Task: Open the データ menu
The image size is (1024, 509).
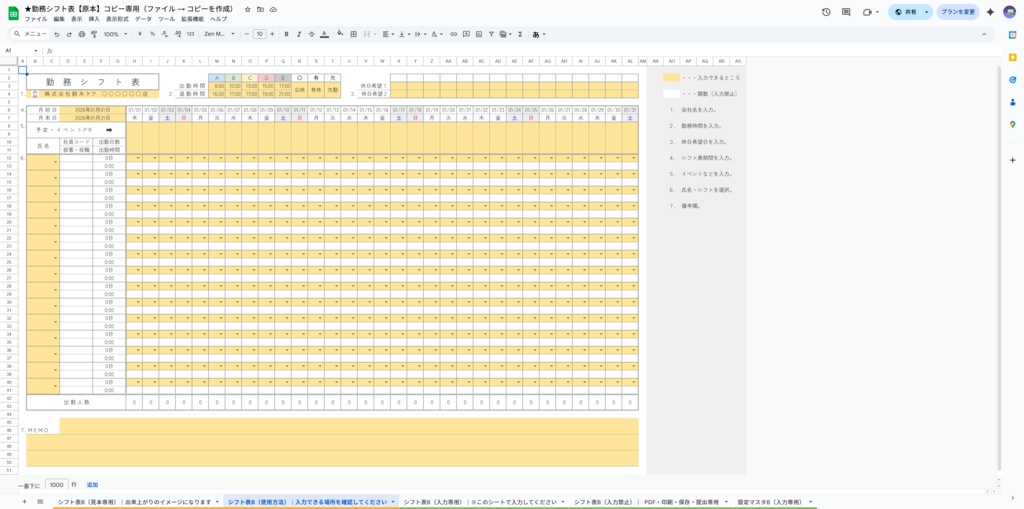Action: click(x=143, y=20)
